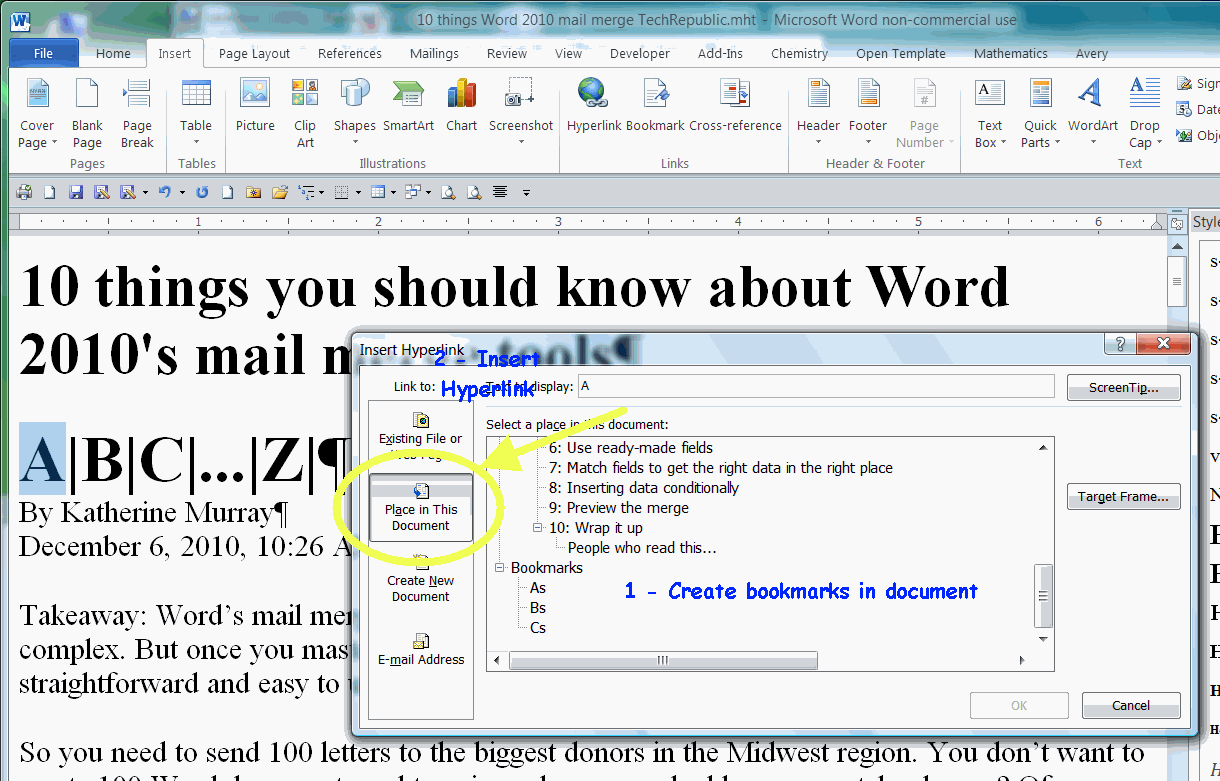Open the Chemistry ribbon tab
Image resolution: width=1220 pixels, height=781 pixels.
pos(798,53)
